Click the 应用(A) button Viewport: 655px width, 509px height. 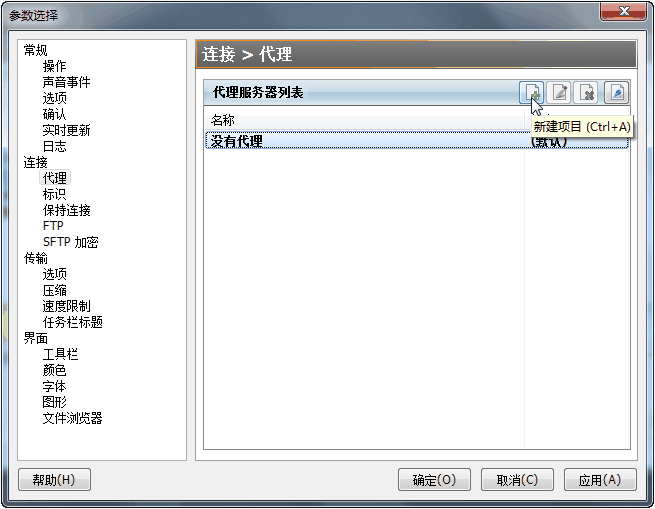pos(600,480)
